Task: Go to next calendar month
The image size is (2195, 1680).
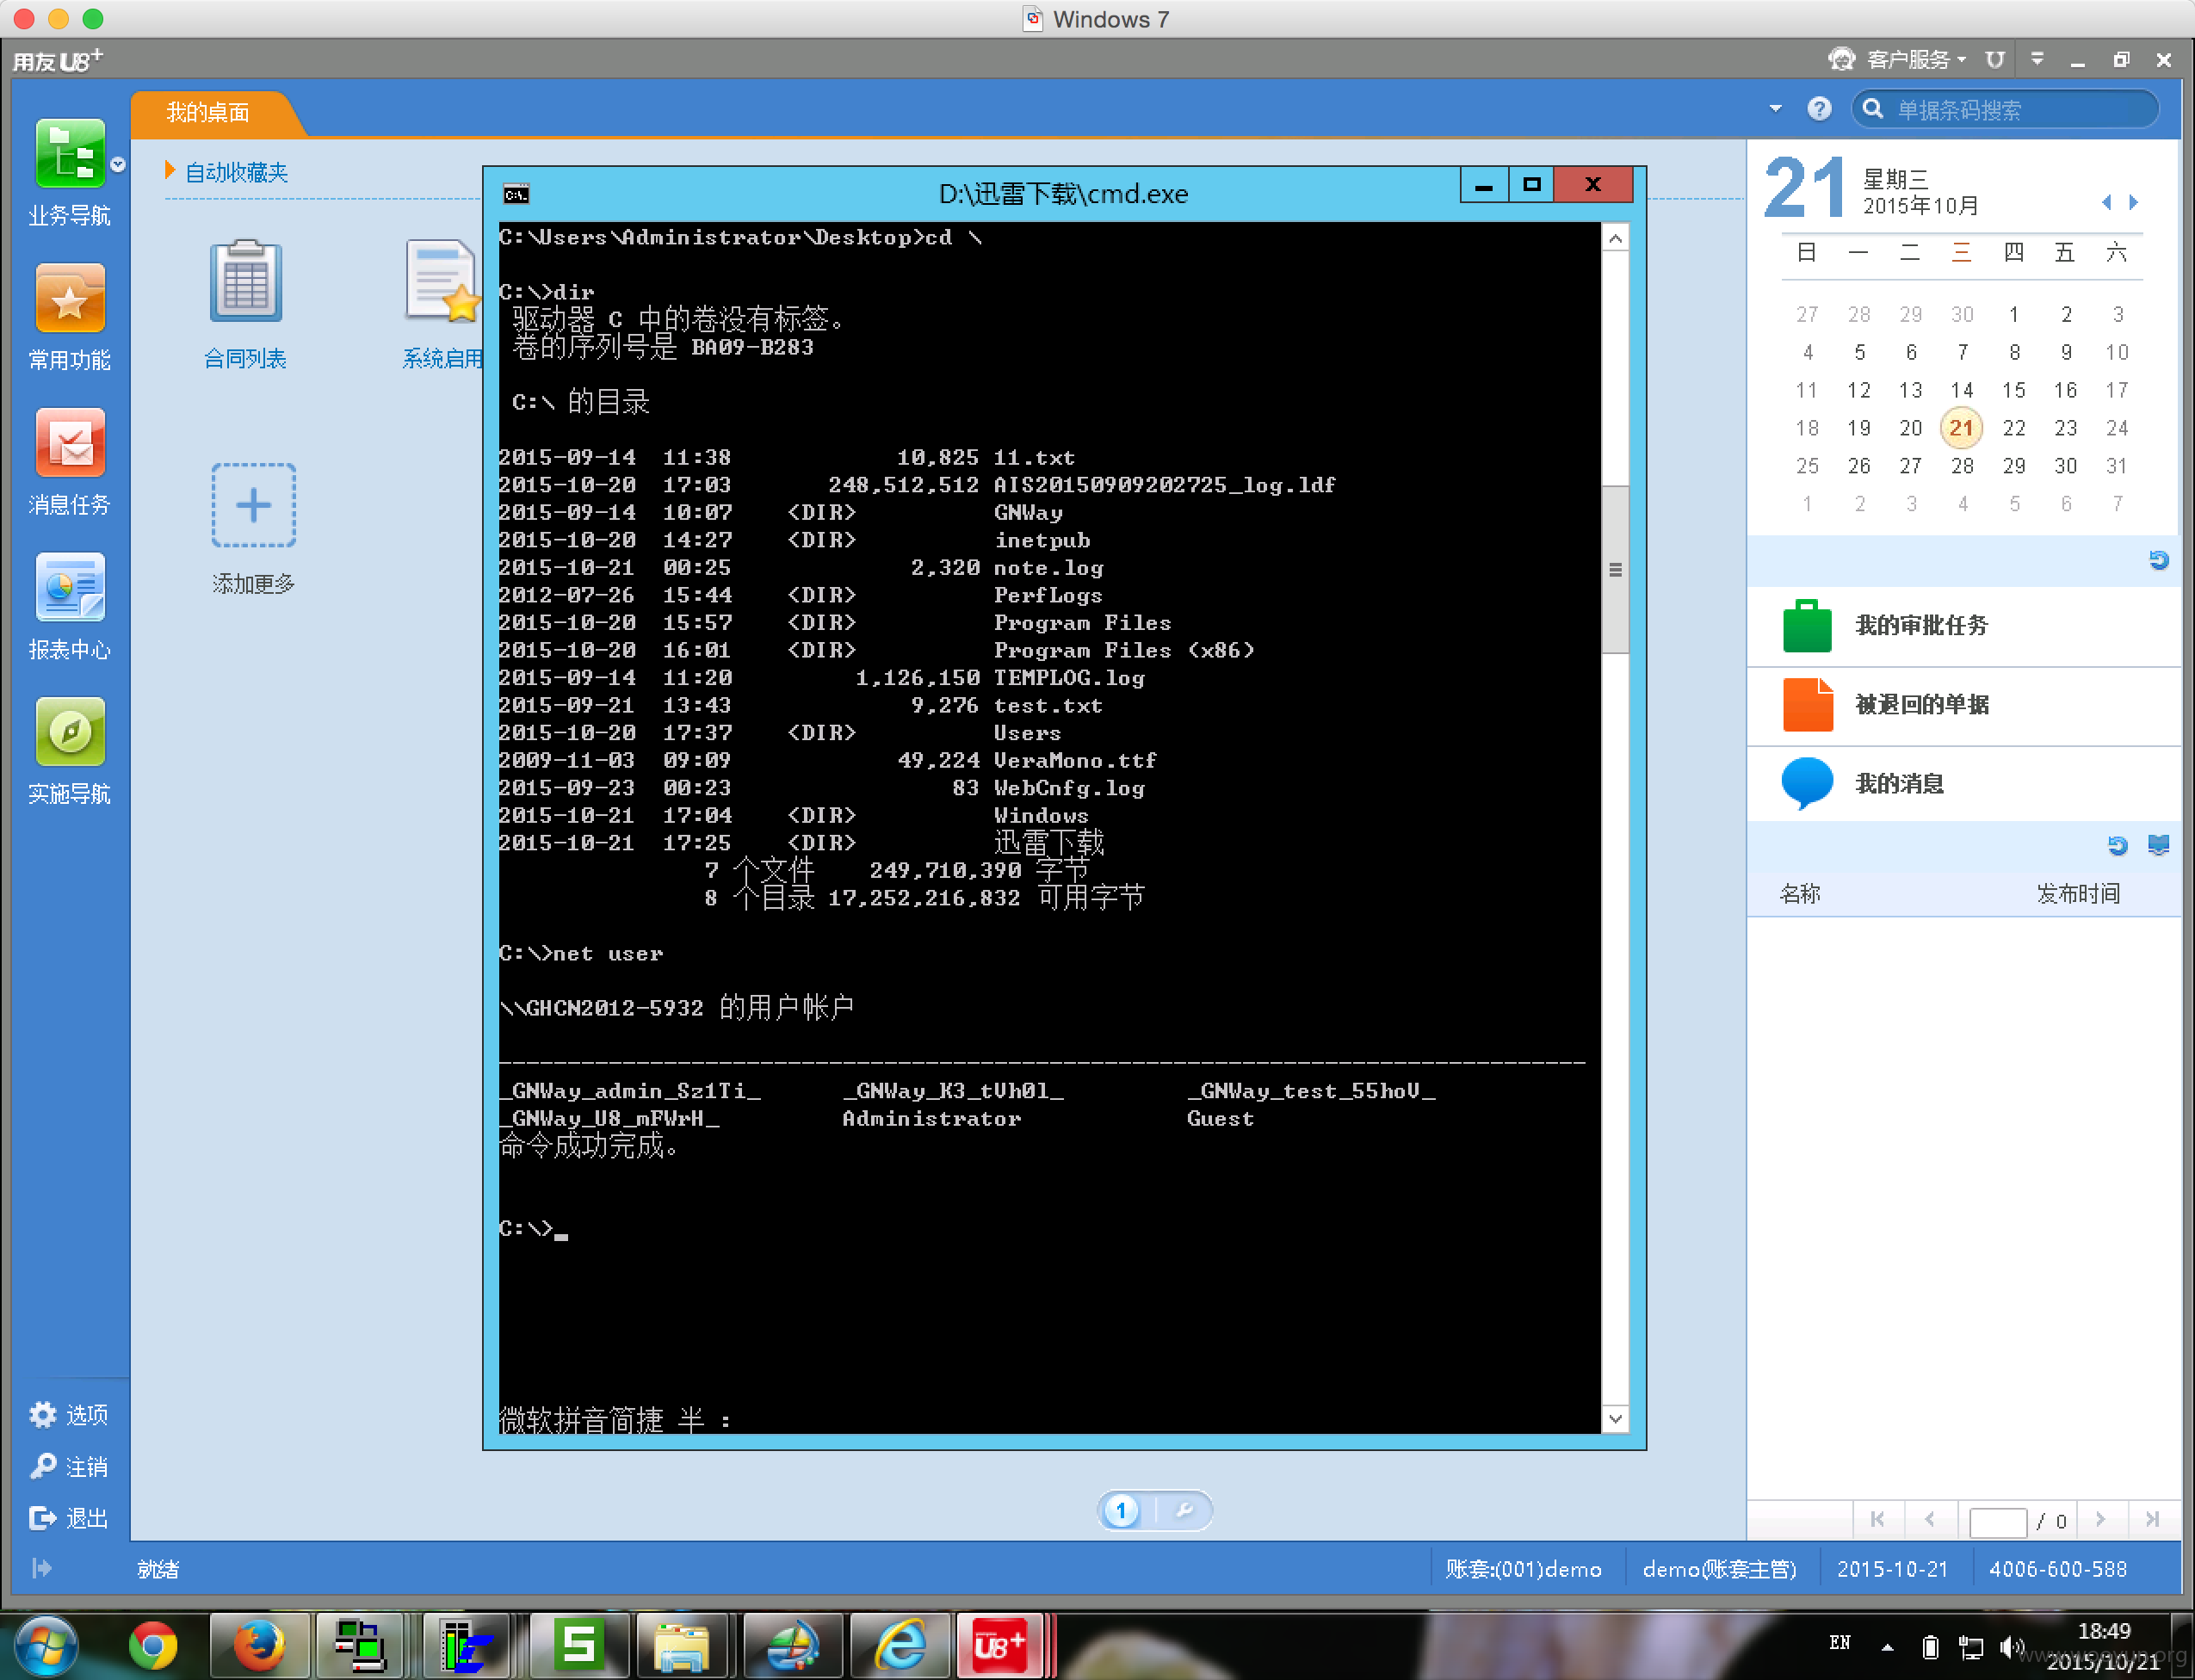Action: tap(2133, 202)
